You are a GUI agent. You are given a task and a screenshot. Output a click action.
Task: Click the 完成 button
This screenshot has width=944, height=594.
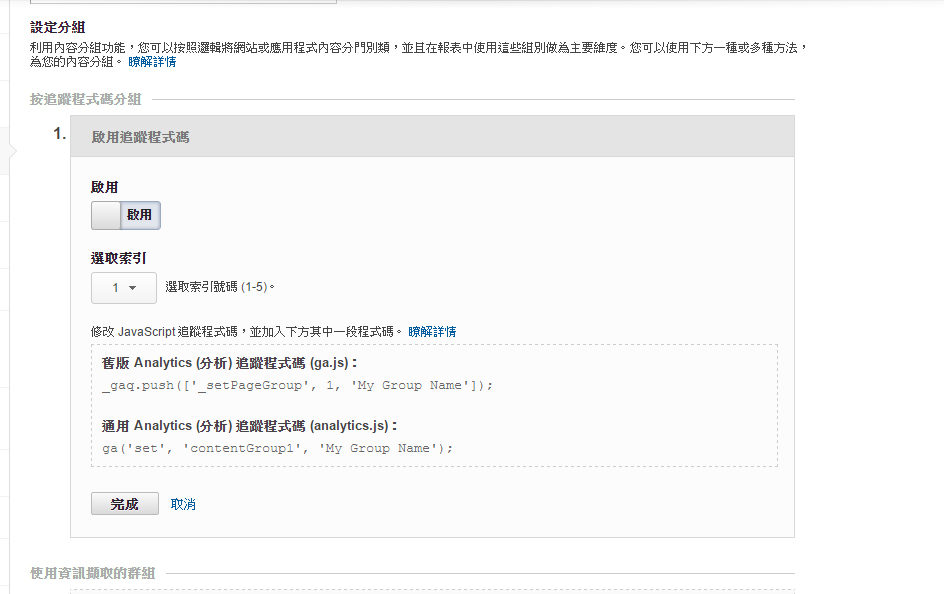point(125,504)
